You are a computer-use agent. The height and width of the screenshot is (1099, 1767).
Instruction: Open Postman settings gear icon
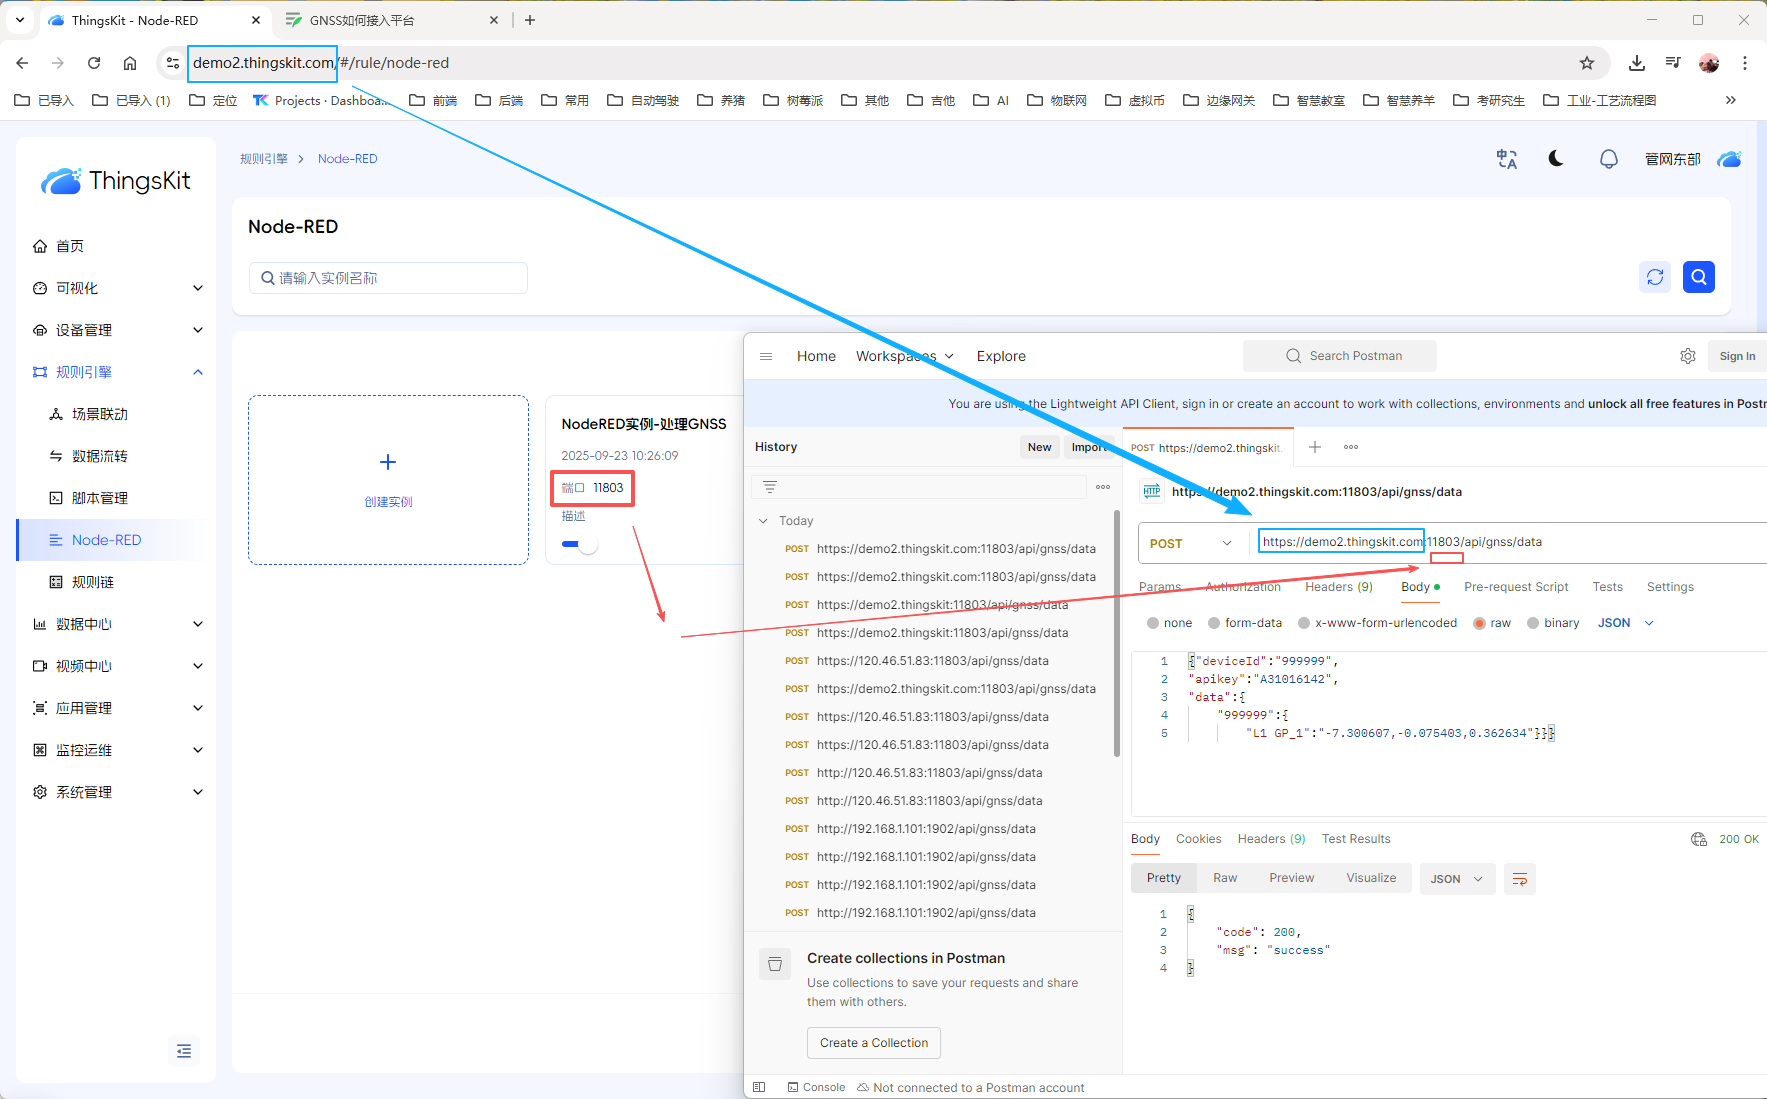coord(1687,356)
